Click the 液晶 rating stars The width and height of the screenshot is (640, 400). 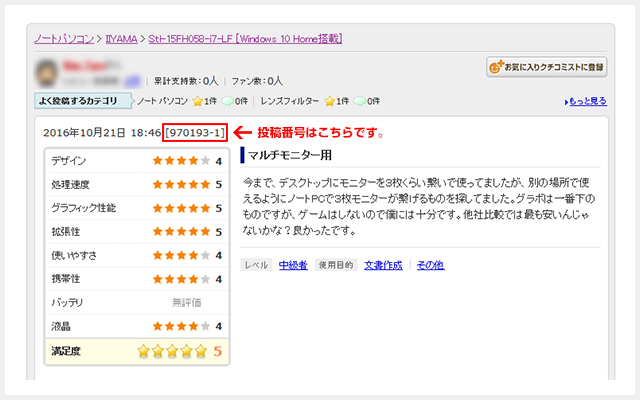(x=181, y=326)
